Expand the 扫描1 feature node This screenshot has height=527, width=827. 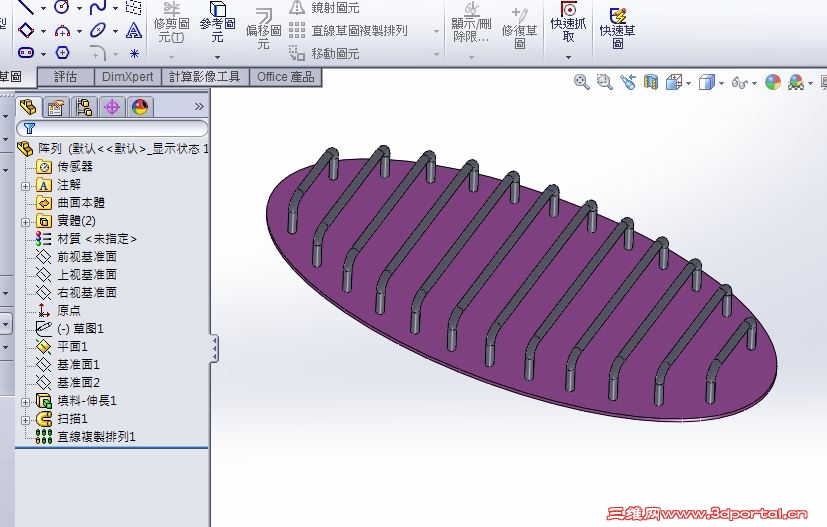(25, 420)
